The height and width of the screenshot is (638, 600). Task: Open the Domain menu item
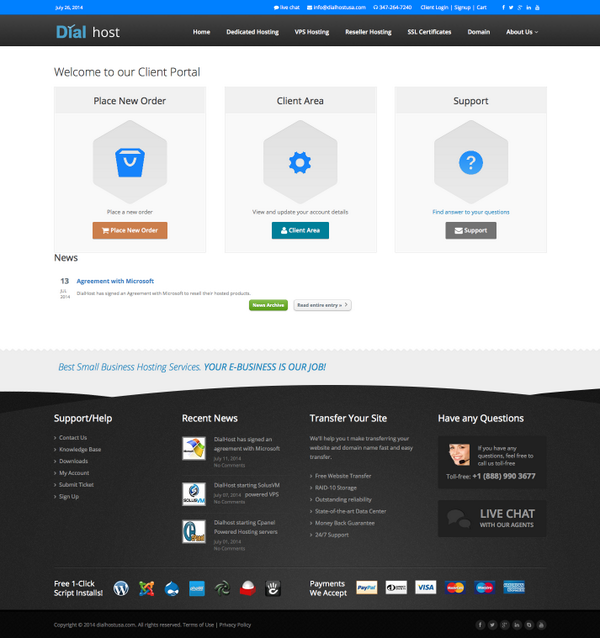[479, 32]
